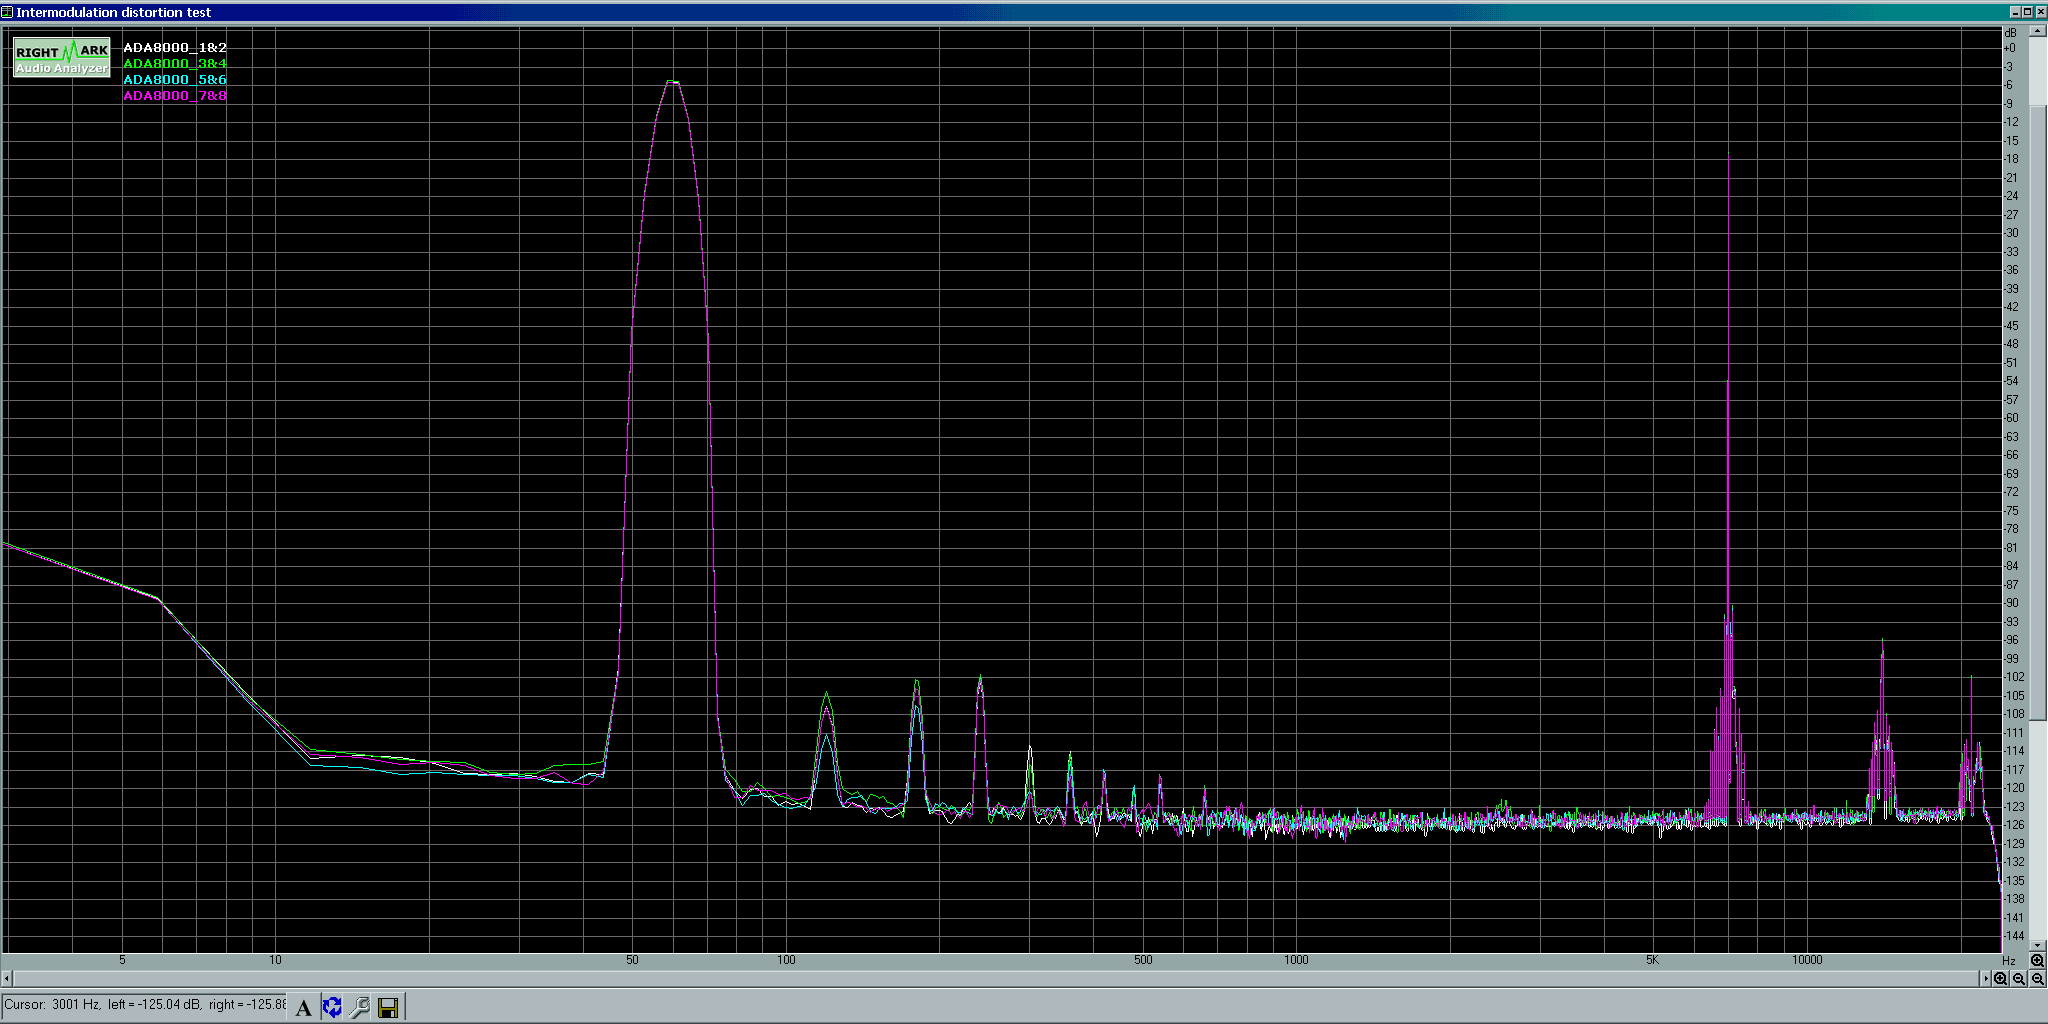
Task: Click the horizontal scrollbar left arrow
Action: click(x=7, y=978)
